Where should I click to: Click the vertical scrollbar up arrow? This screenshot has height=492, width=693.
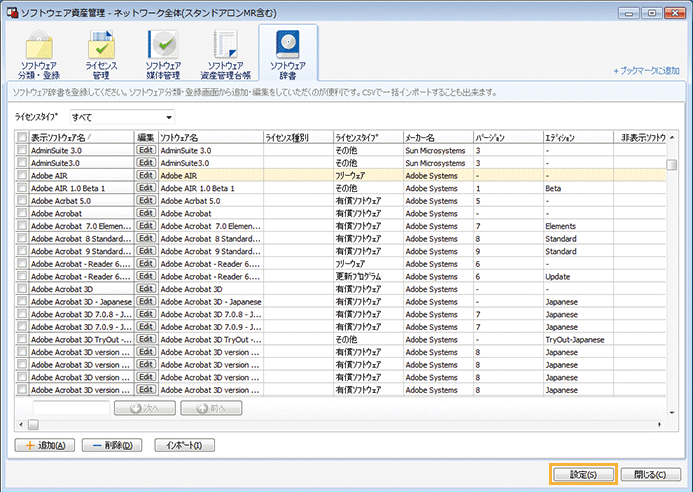(x=672, y=137)
